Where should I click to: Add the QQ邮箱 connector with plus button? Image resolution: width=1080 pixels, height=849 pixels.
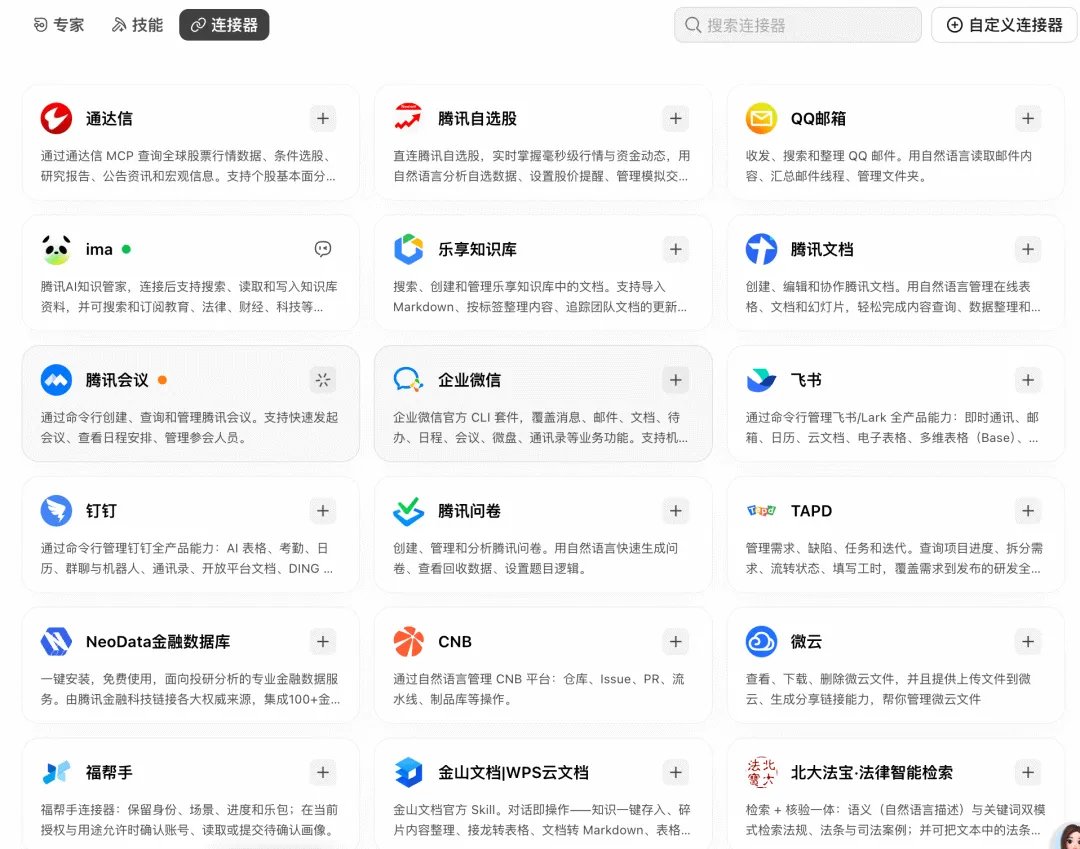coord(1028,118)
